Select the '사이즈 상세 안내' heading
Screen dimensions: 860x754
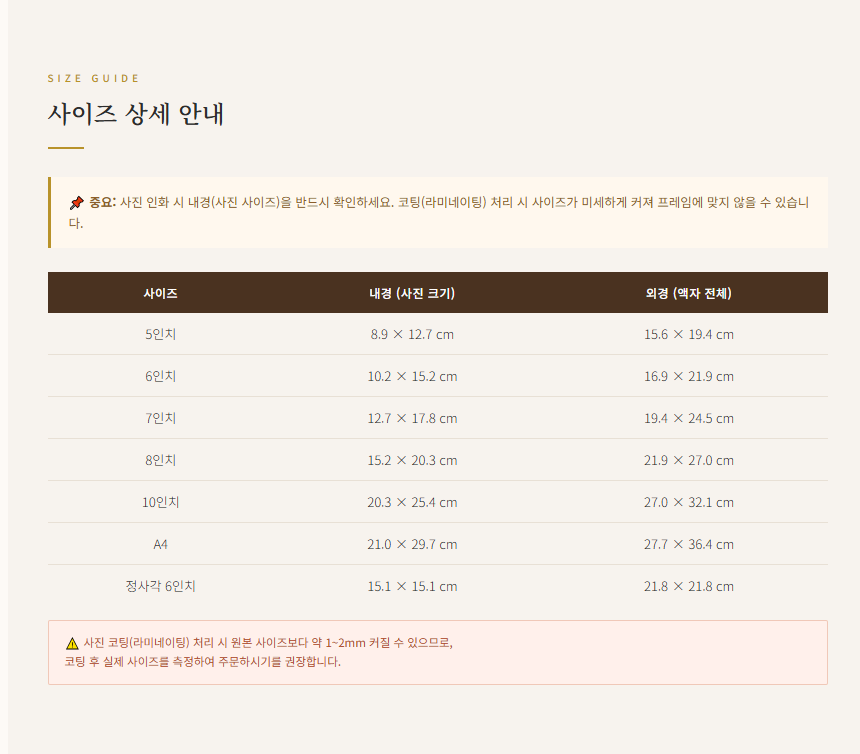pos(136,114)
